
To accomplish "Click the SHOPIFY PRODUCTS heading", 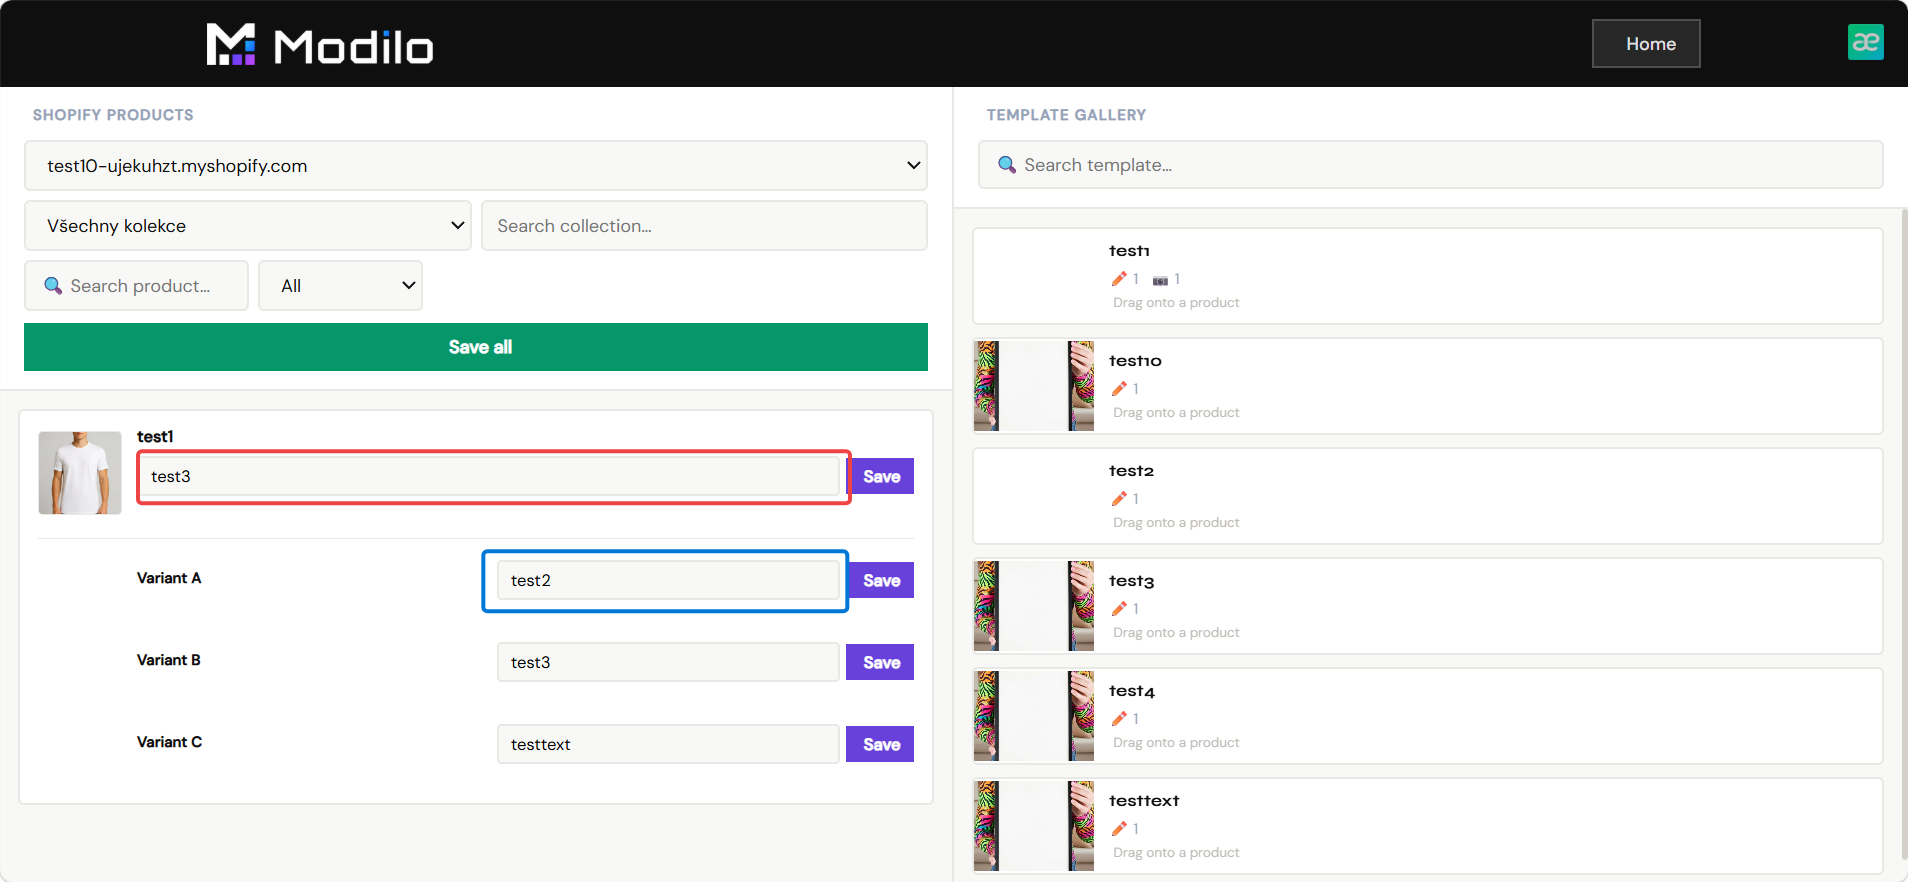I will [x=113, y=115].
